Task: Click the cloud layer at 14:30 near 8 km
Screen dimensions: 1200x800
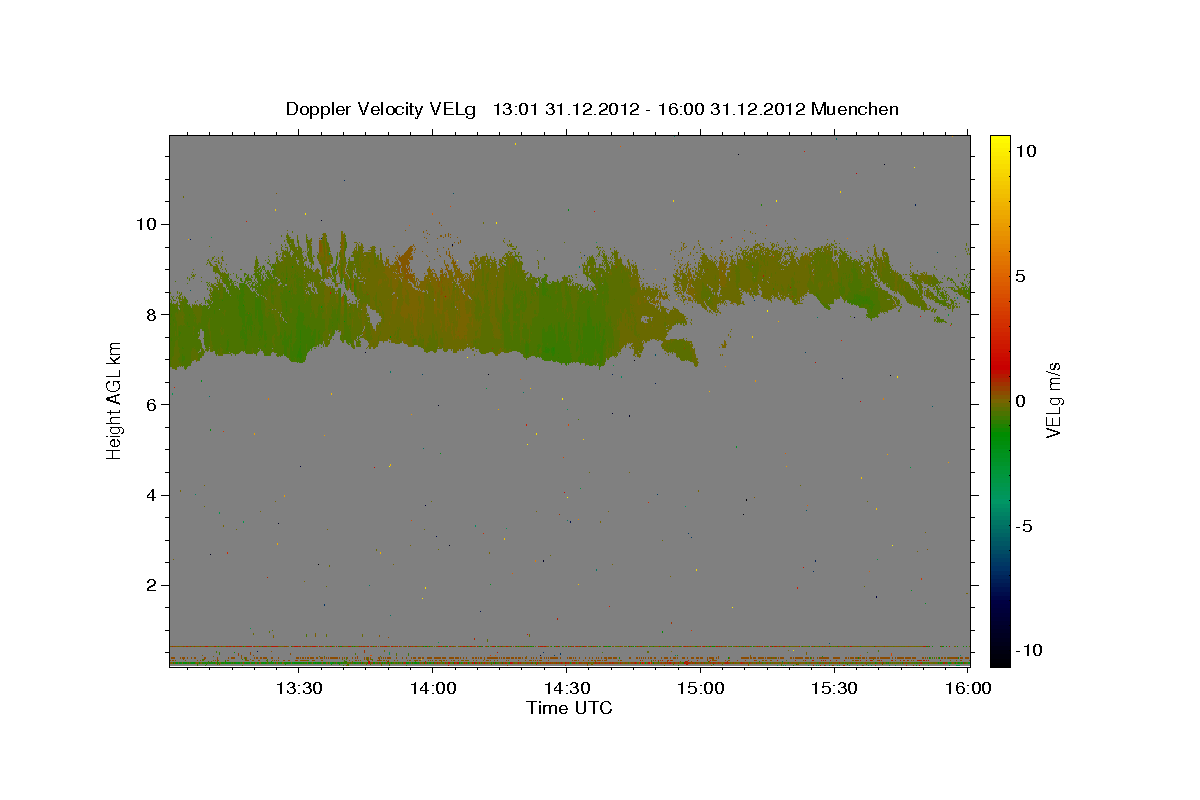Action: coord(566,314)
